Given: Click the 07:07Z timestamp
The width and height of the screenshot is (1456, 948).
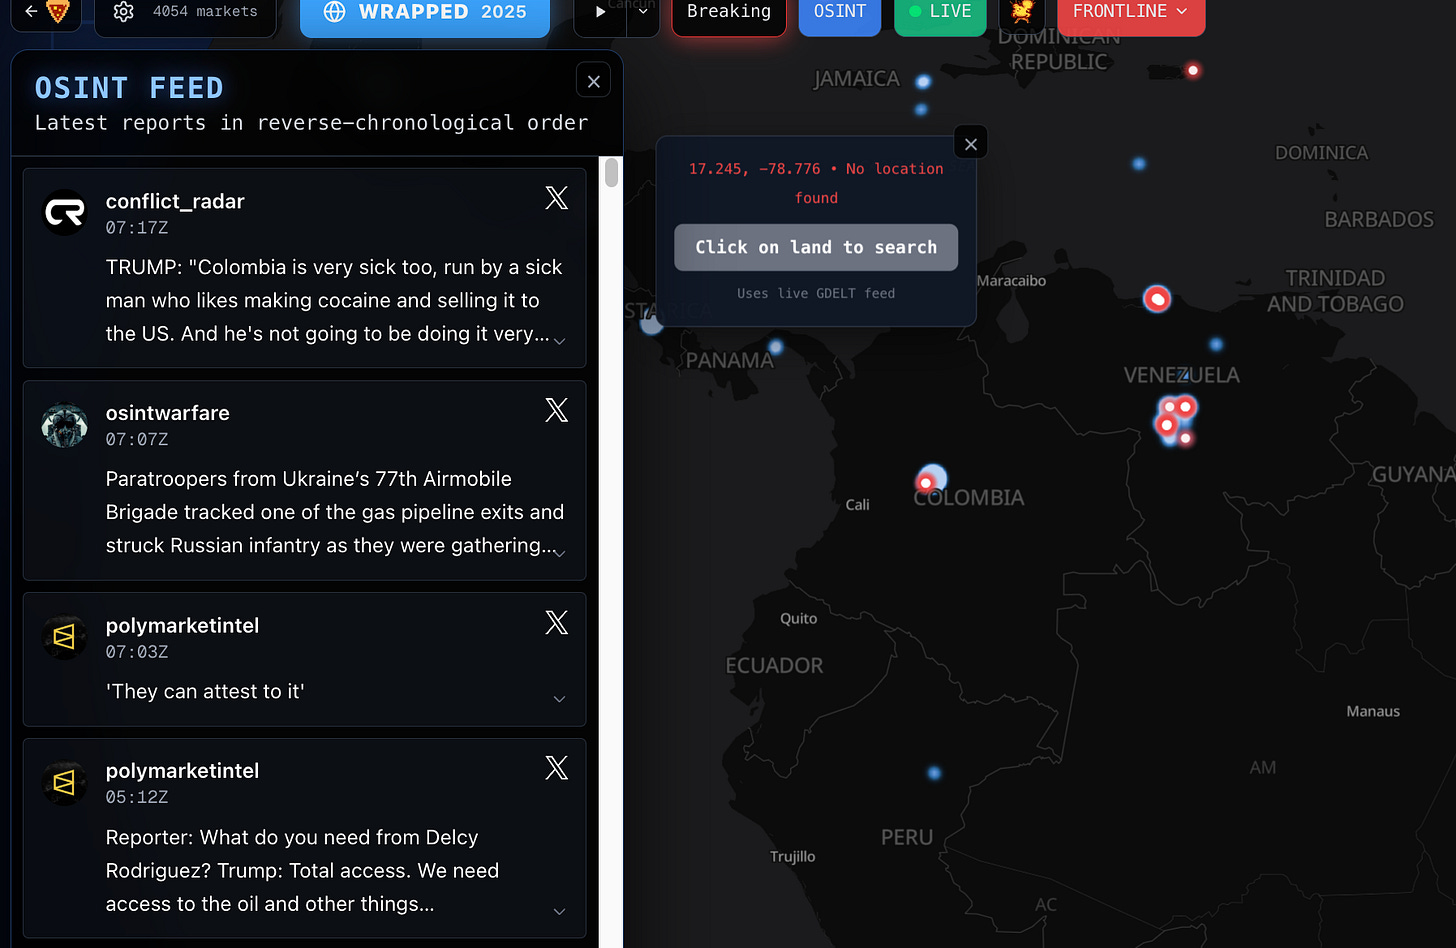Looking at the screenshot, I should click(137, 440).
